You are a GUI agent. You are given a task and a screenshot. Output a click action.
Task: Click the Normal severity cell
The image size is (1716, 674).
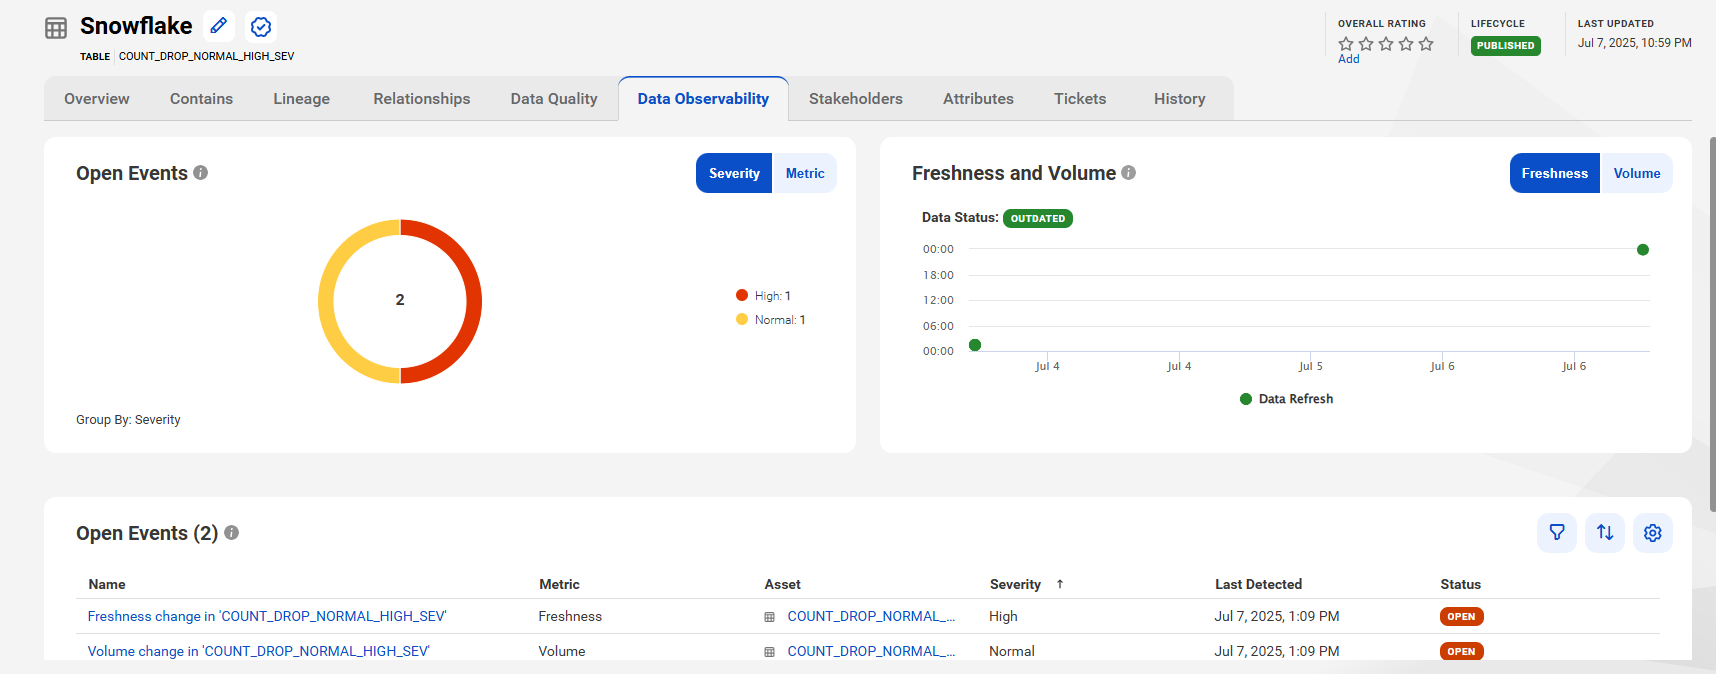point(1012,652)
